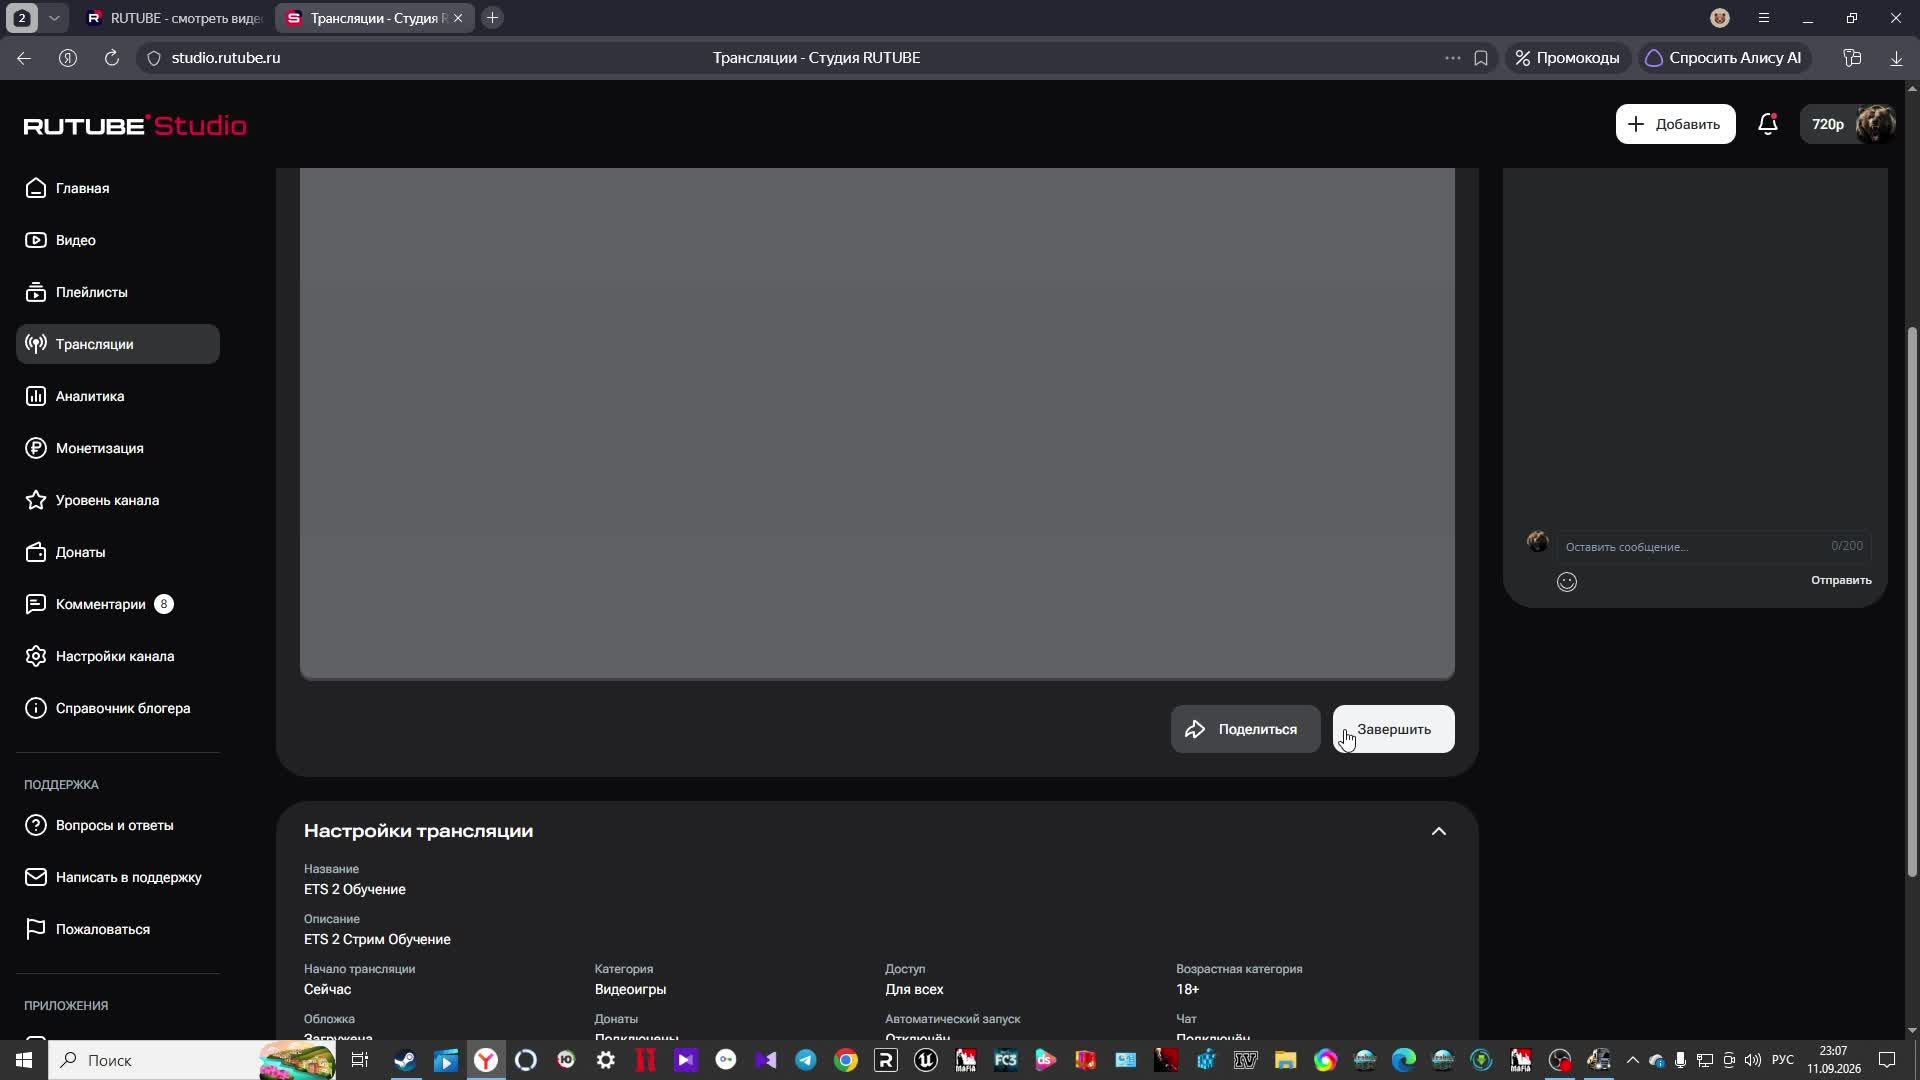
Task: Open File Explorer from the taskbar
Action: pos(1285,1060)
